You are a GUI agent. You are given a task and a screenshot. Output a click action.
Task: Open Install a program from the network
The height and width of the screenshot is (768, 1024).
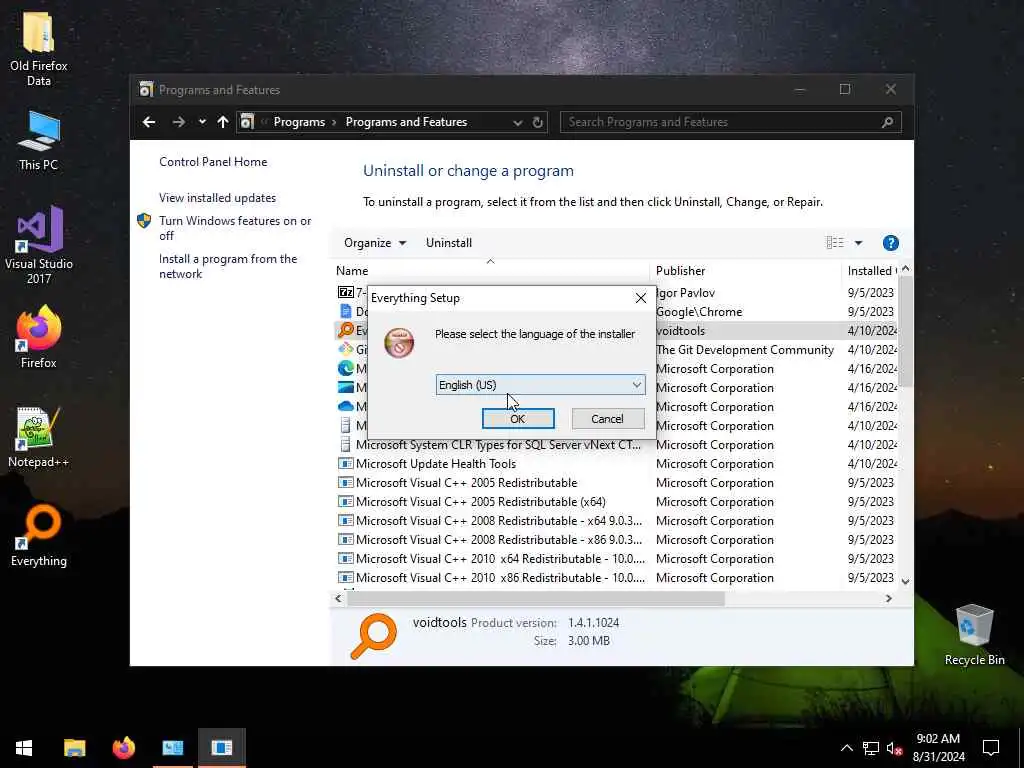coord(228,266)
